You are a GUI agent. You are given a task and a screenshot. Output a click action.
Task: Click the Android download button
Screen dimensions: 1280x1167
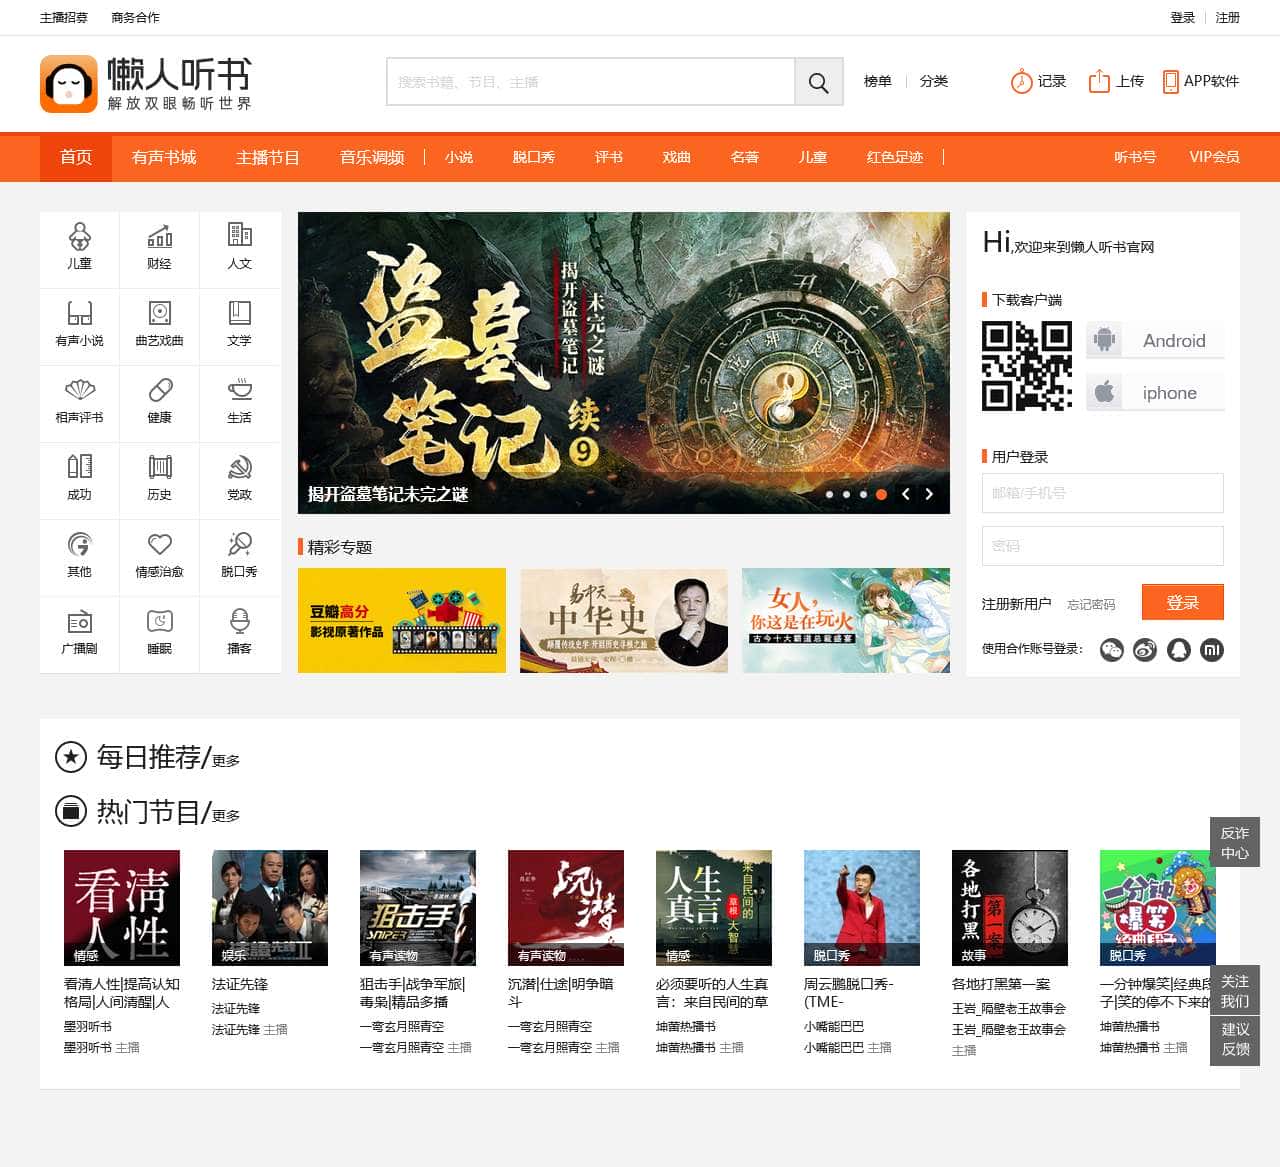(1155, 340)
